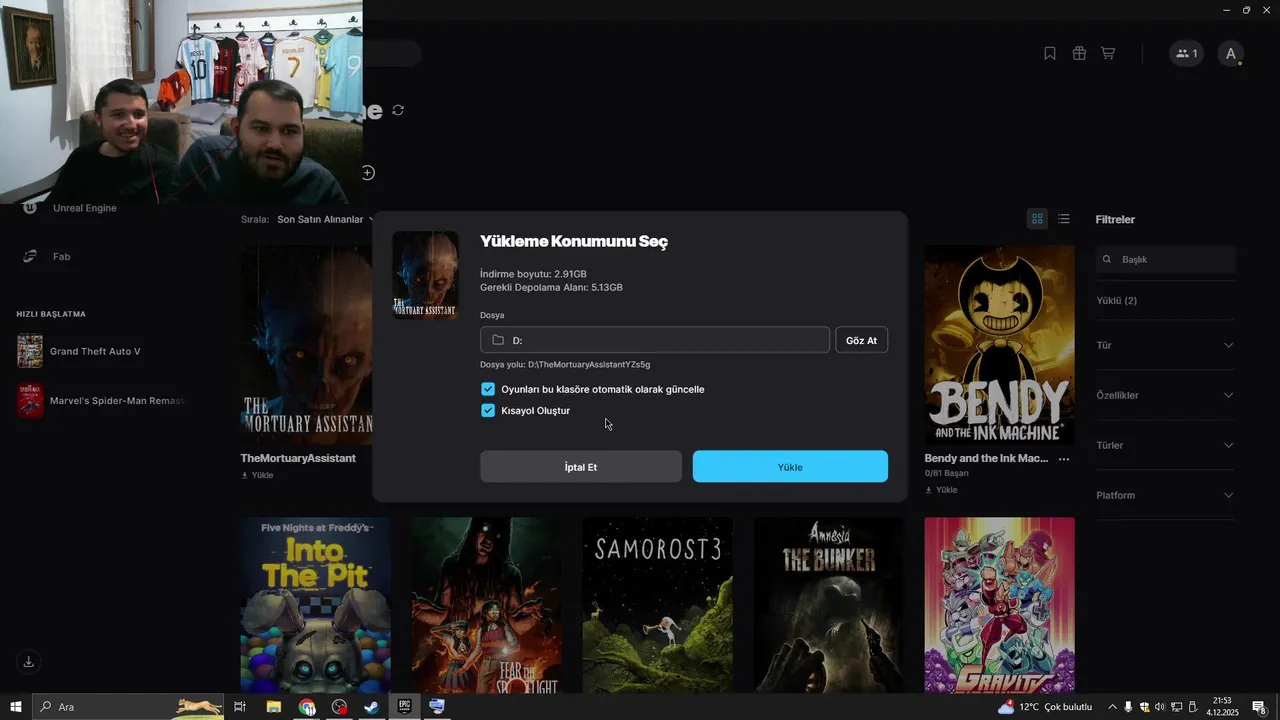
Task: Open Bendy and the Ink Machine cover
Action: point(1000,345)
